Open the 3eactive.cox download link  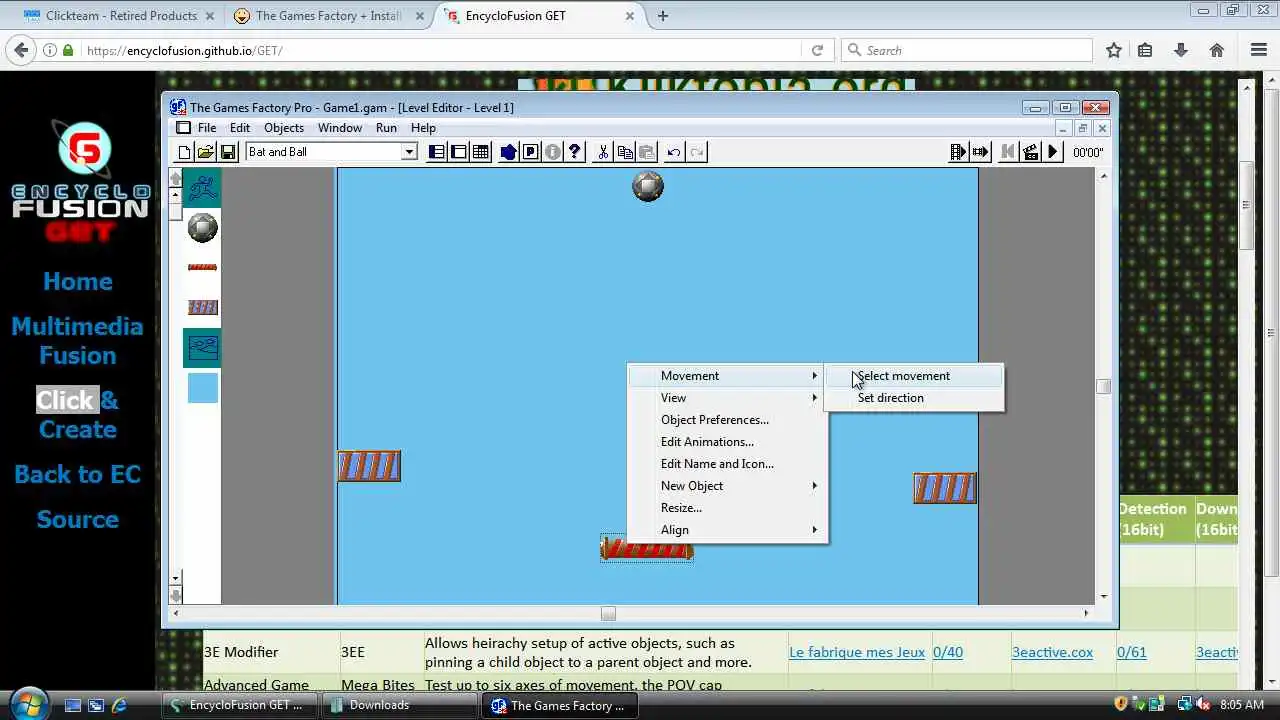1052,652
